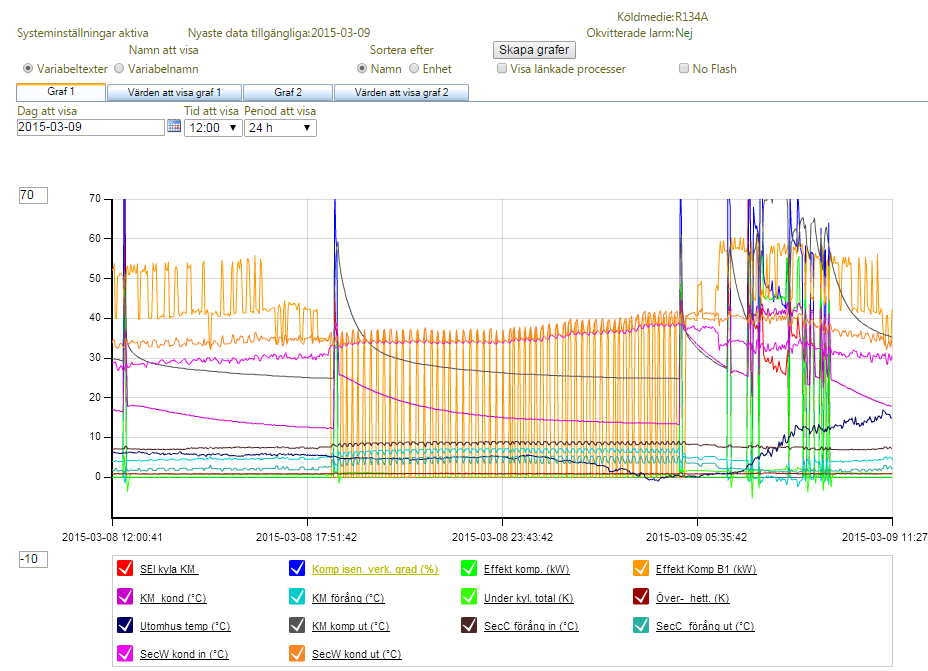Viewport: 928px width, 671px height.
Task: Click the Systeminställningar aktiva text
Action: pos(82,33)
